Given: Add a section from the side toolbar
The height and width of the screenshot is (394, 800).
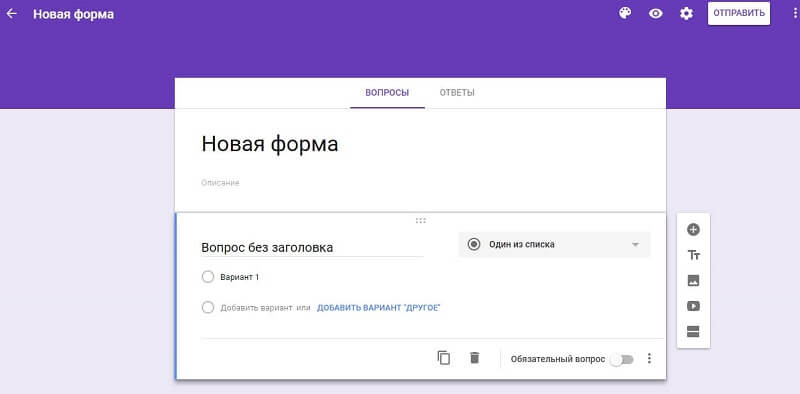Looking at the screenshot, I should (693, 332).
